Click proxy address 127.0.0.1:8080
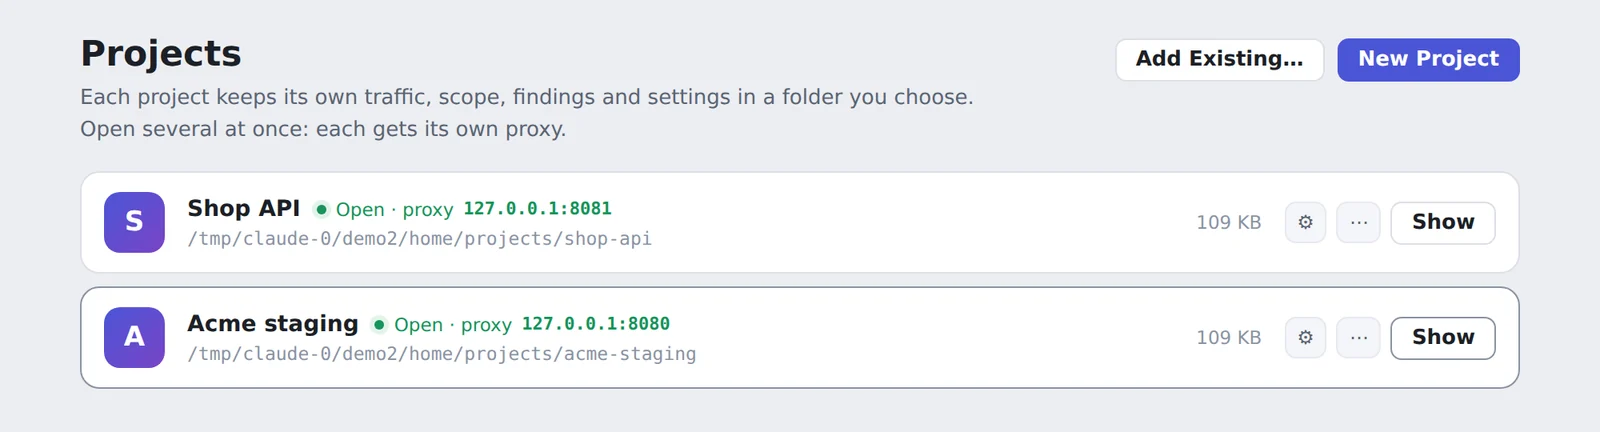Viewport: 1600px width, 432px height. pyautogui.click(x=596, y=324)
